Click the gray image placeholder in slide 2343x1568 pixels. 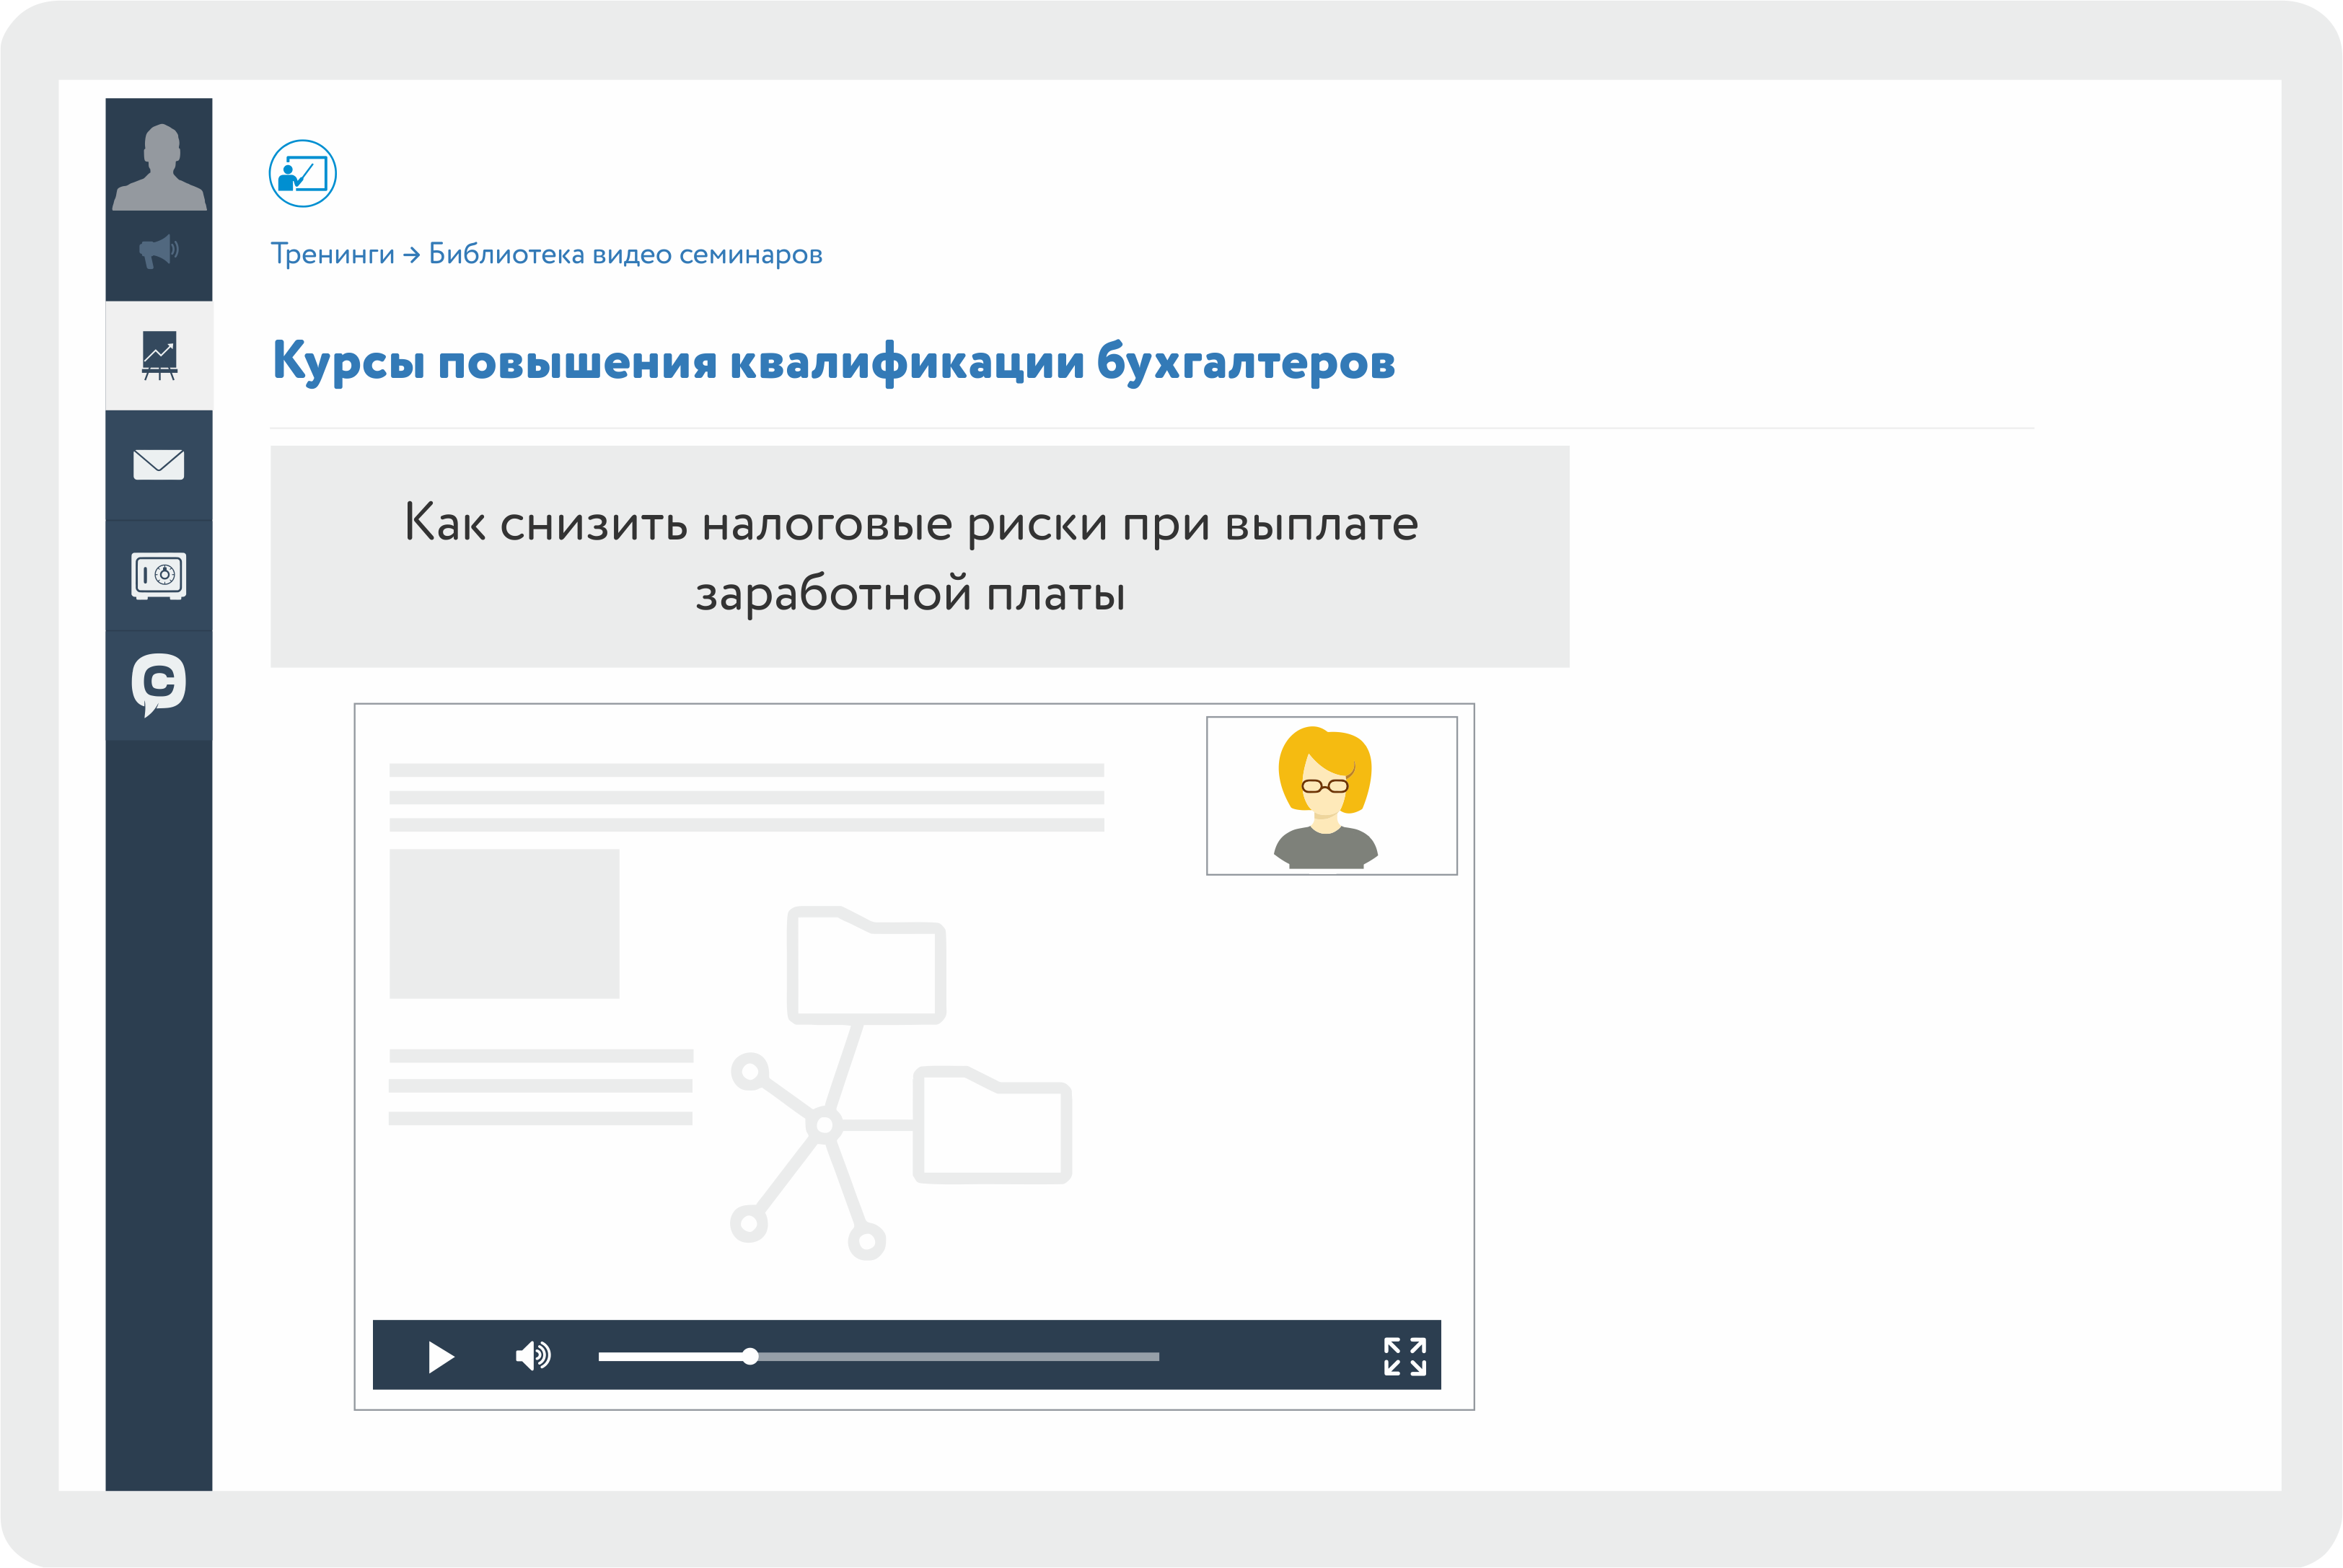504,923
